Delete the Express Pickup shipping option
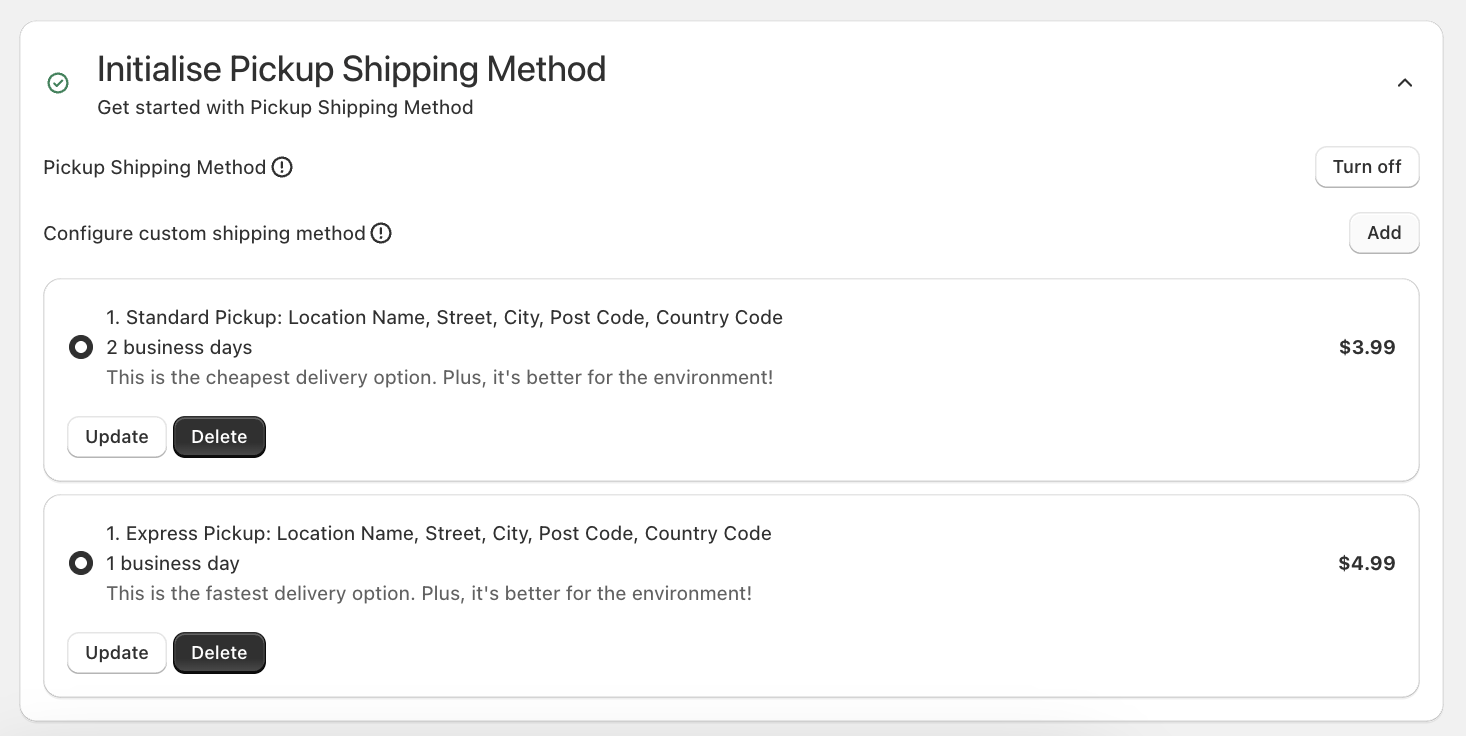This screenshot has height=736, width=1466. 219,653
